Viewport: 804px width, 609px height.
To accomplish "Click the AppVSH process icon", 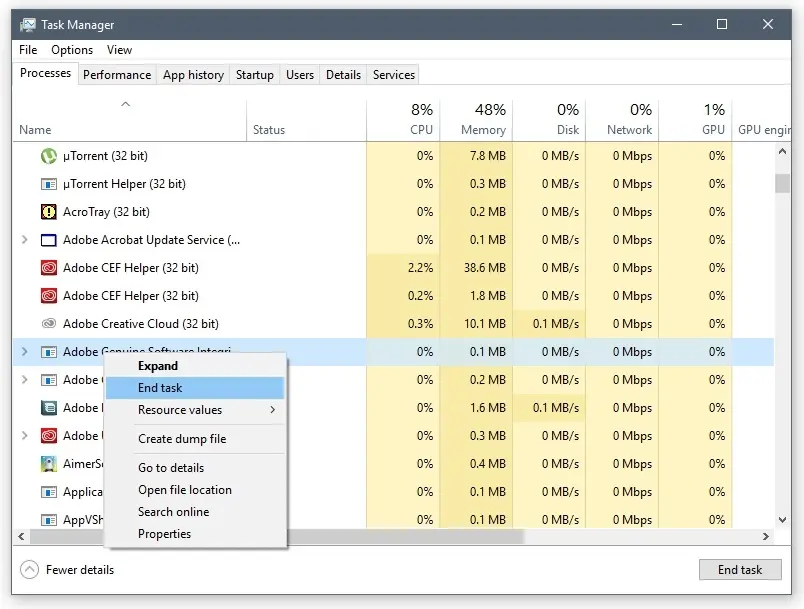I will (49, 520).
